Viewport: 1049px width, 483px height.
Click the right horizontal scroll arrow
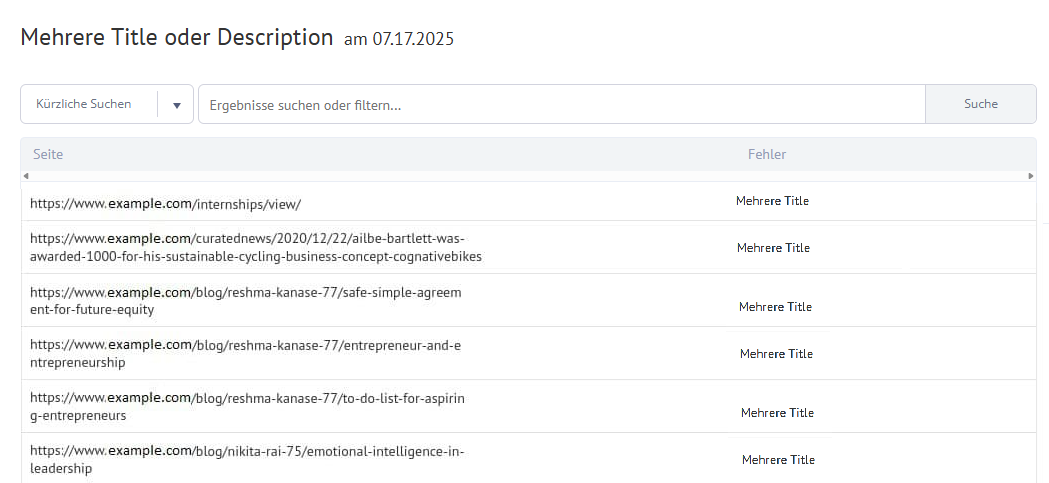pos(1031,176)
